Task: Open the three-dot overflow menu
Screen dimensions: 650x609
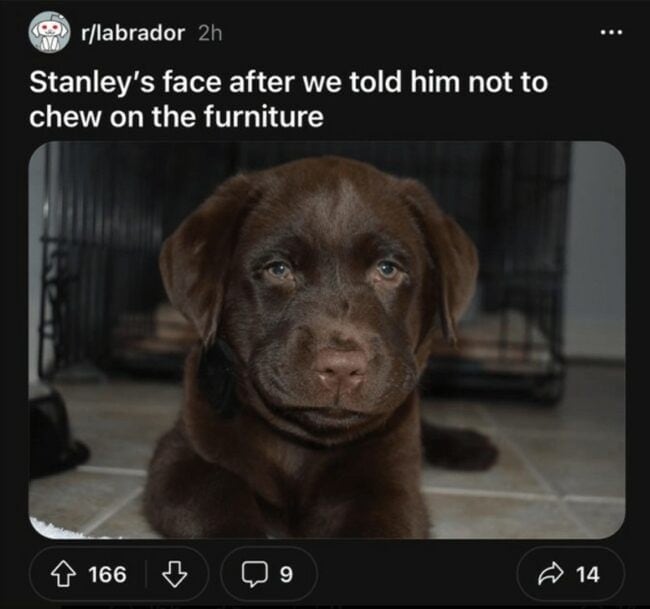Action: (612, 32)
